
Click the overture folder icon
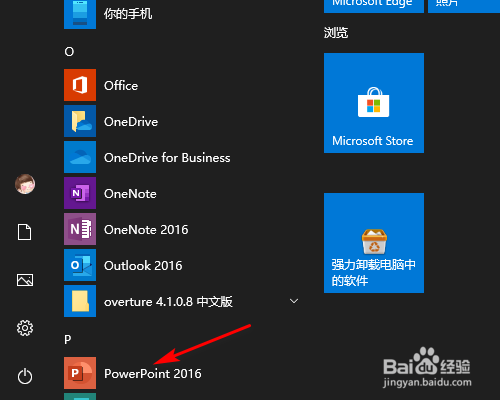coord(80,301)
